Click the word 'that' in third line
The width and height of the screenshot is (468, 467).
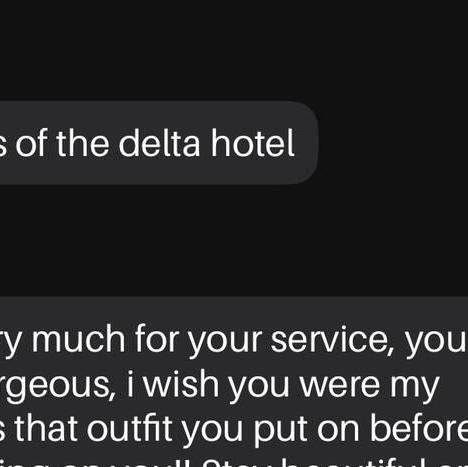click(x=46, y=428)
